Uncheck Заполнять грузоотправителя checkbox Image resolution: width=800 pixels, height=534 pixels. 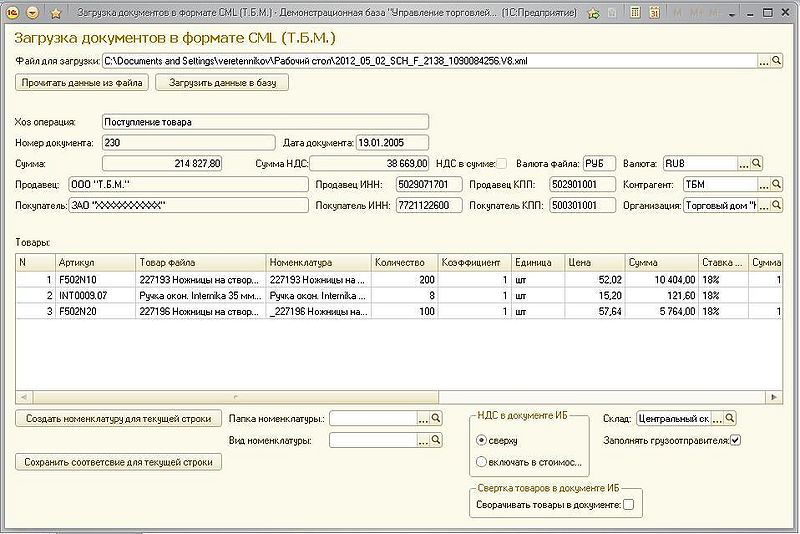[736, 439]
